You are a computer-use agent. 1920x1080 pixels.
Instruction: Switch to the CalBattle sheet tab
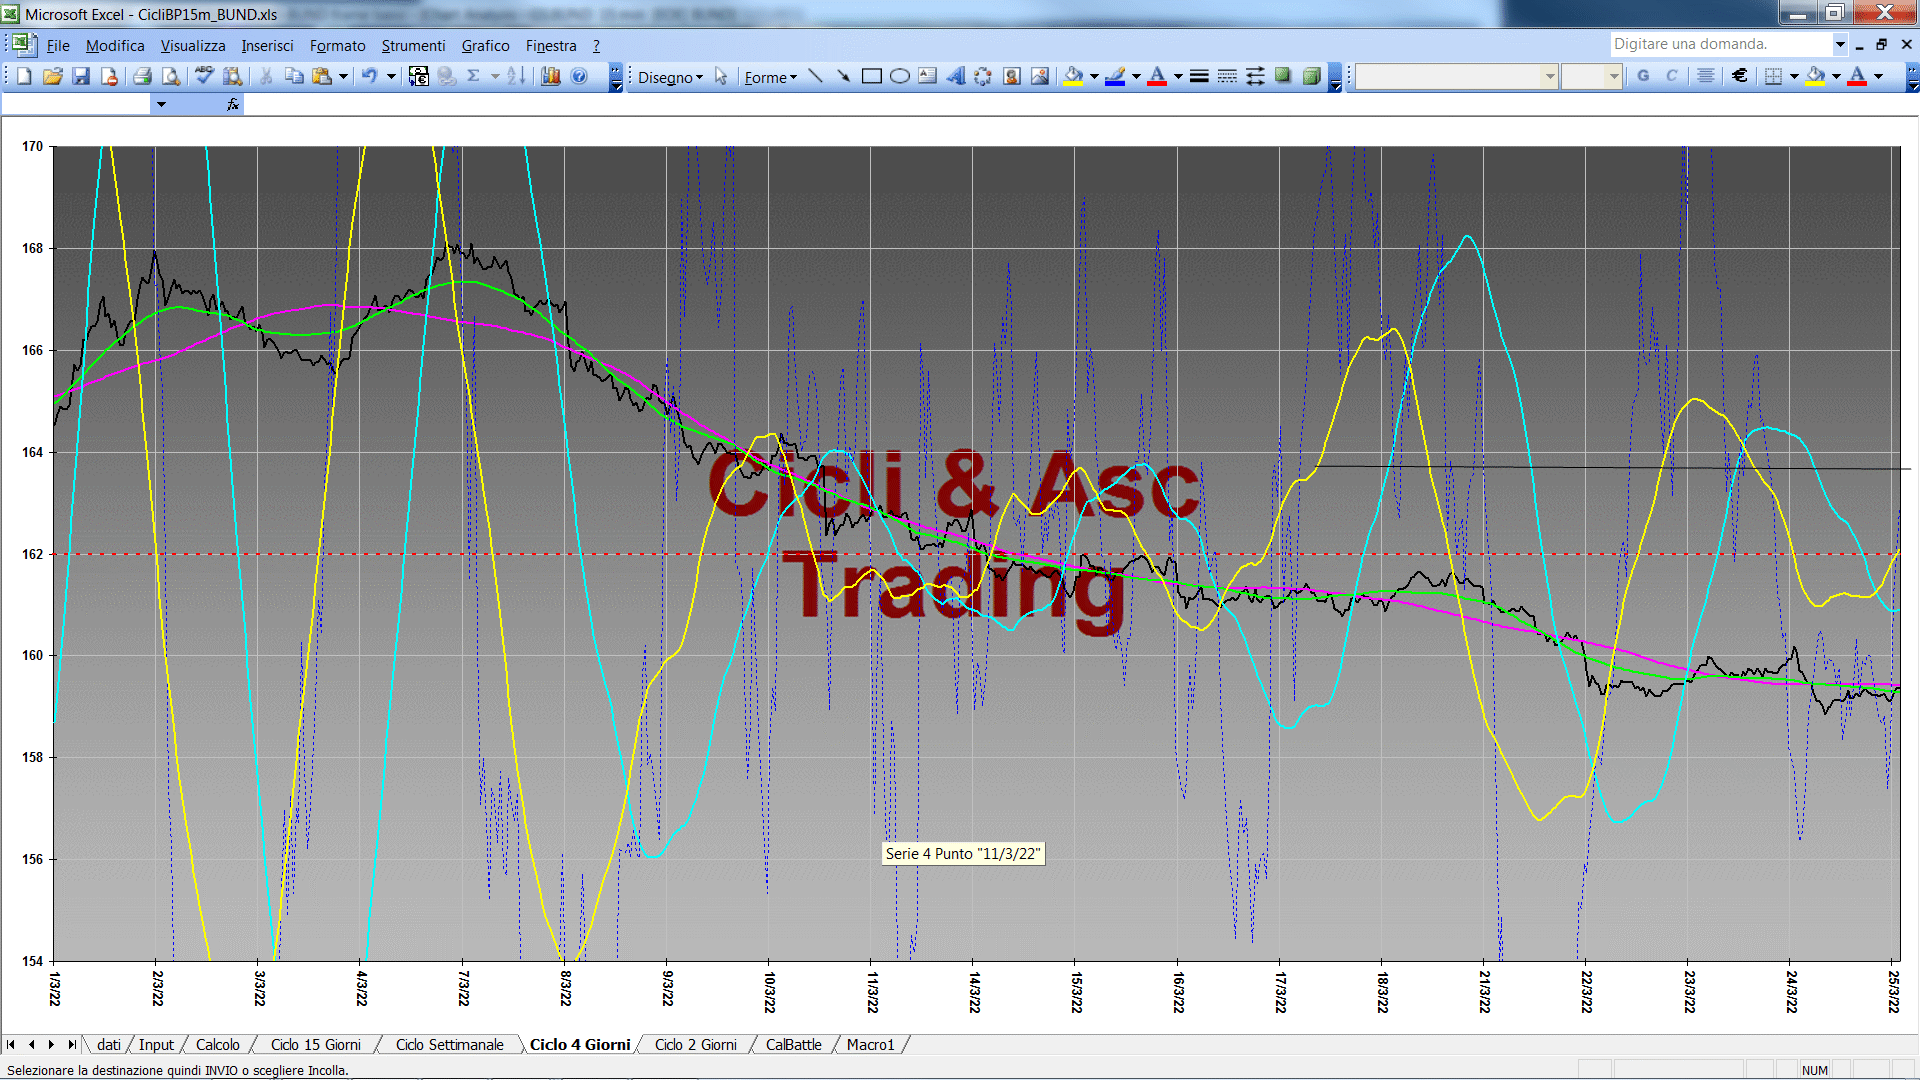click(794, 1045)
